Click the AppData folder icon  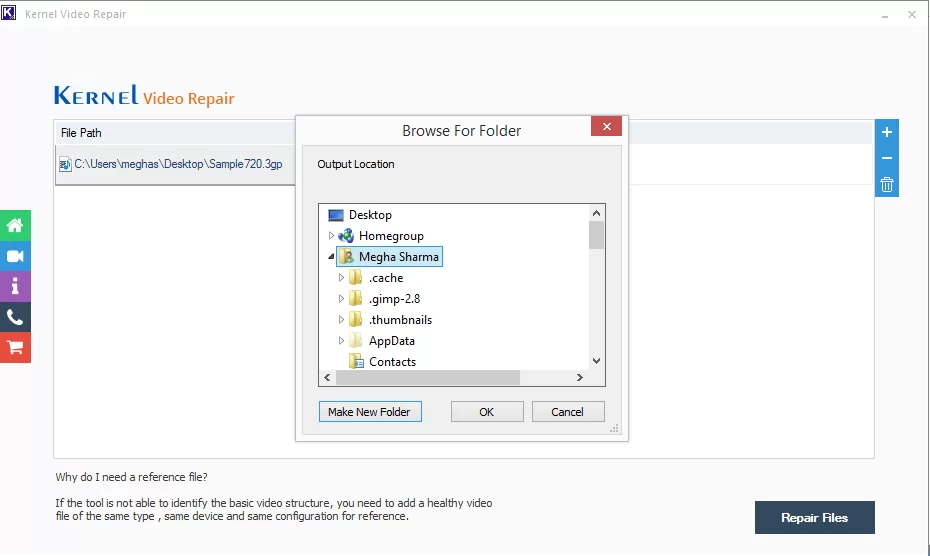pyautogui.click(x=356, y=341)
